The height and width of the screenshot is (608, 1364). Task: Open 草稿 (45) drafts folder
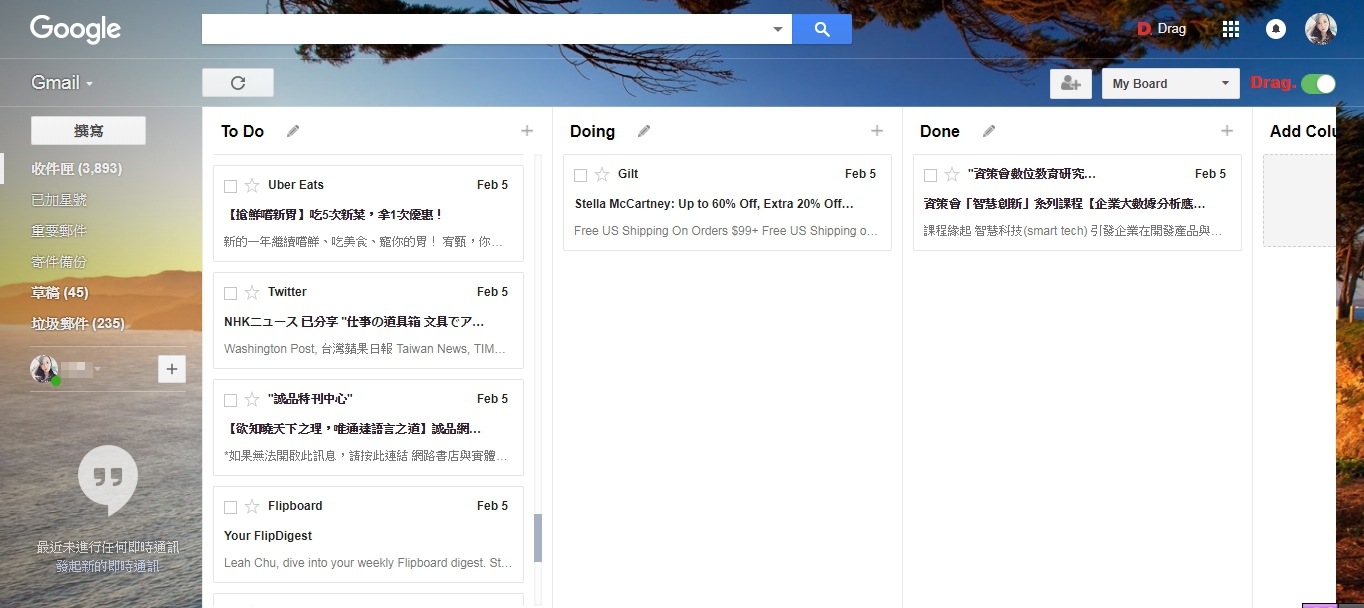(60, 293)
